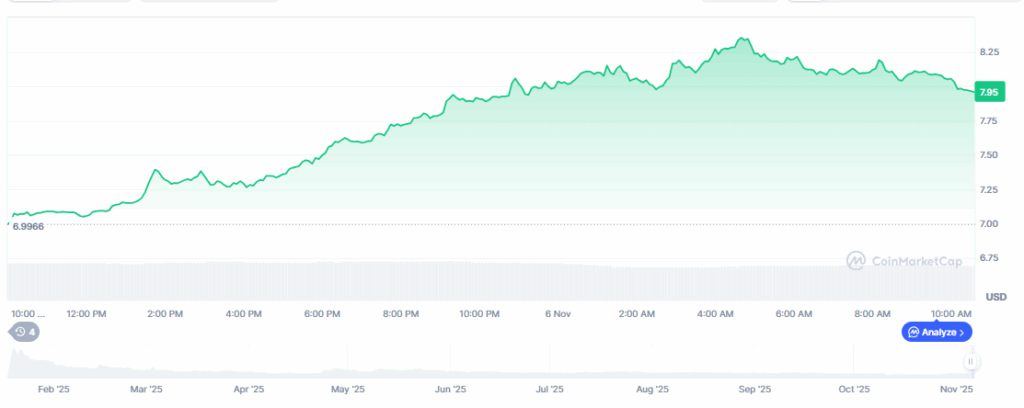1024x408 pixels.
Task: Click the highest peak of the price line
Action: pyautogui.click(x=741, y=39)
